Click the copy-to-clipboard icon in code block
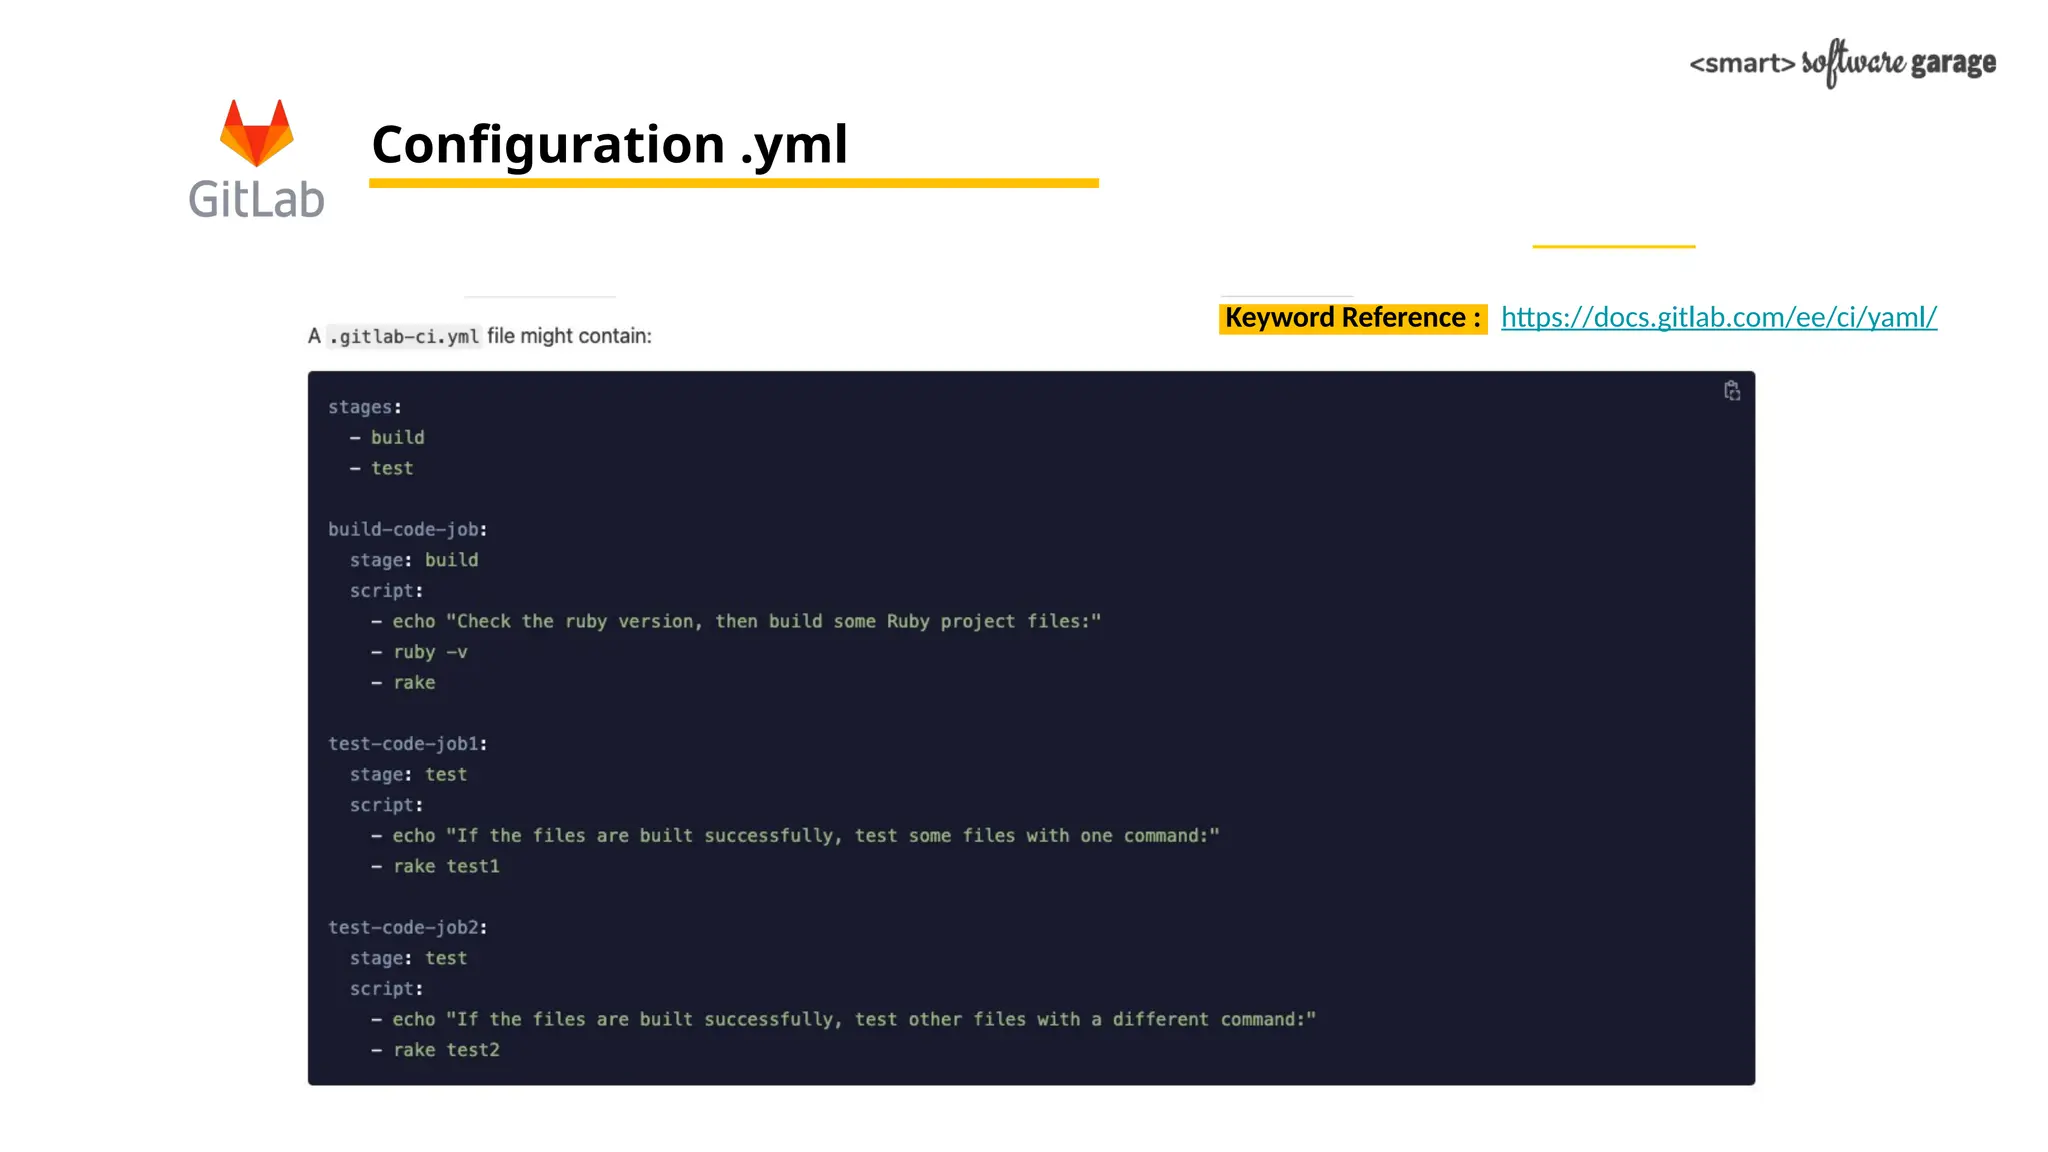Viewport: 2048px width, 1152px height. [1732, 391]
